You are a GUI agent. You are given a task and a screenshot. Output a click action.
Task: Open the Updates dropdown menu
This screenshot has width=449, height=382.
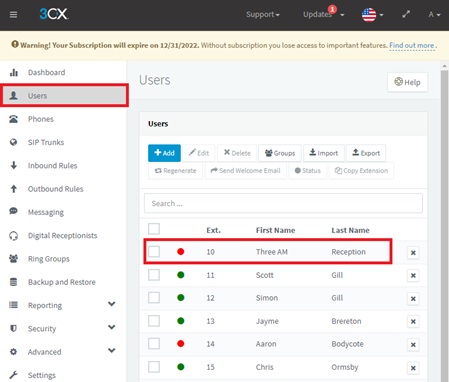[x=323, y=14]
